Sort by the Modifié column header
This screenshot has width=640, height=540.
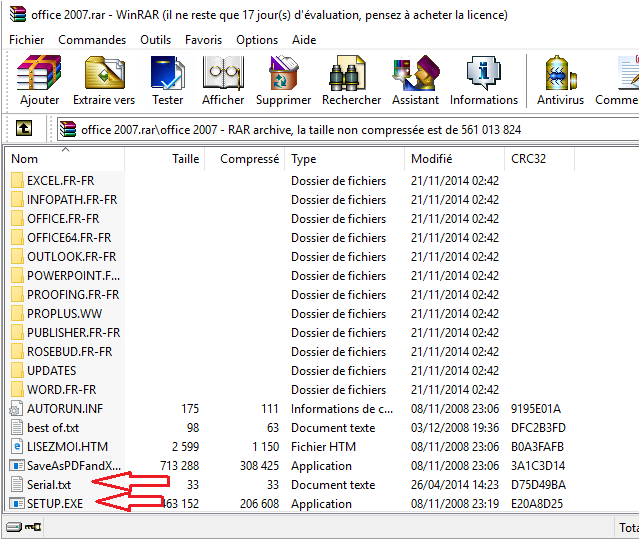point(455,159)
